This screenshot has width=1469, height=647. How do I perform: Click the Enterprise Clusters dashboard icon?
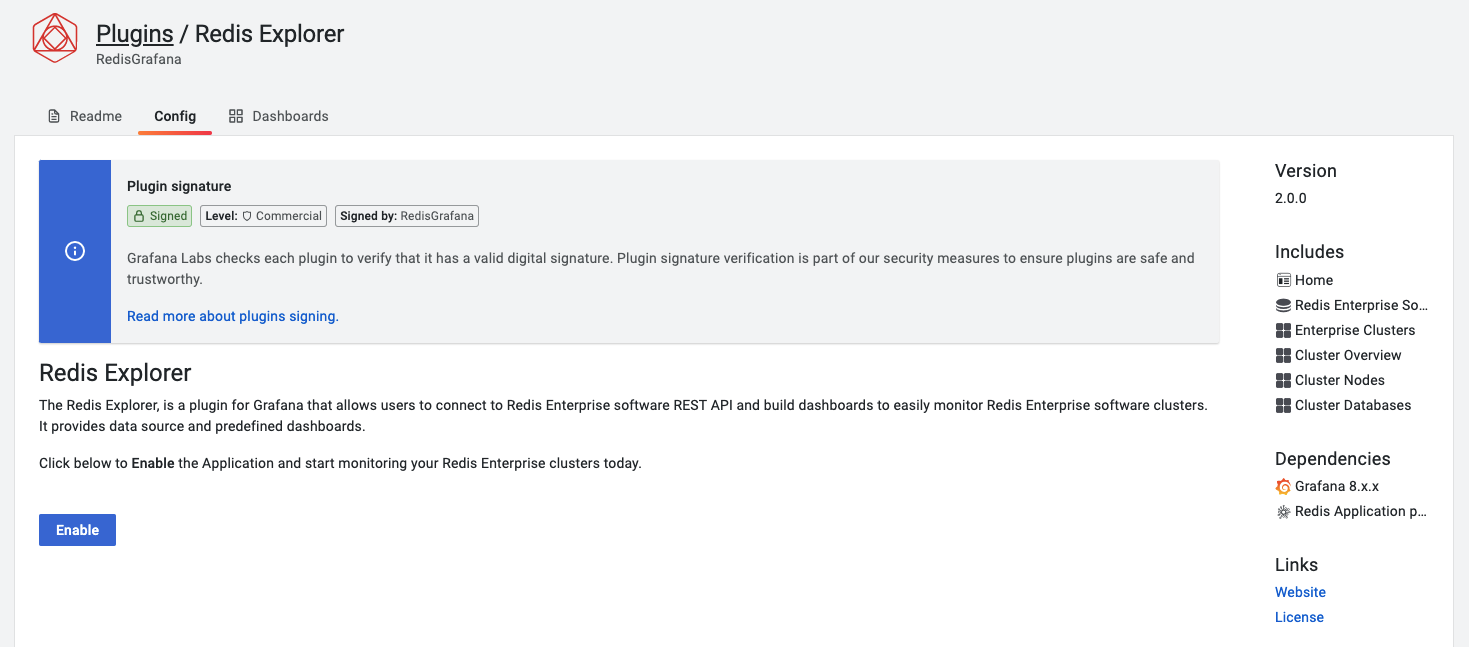[1283, 329]
